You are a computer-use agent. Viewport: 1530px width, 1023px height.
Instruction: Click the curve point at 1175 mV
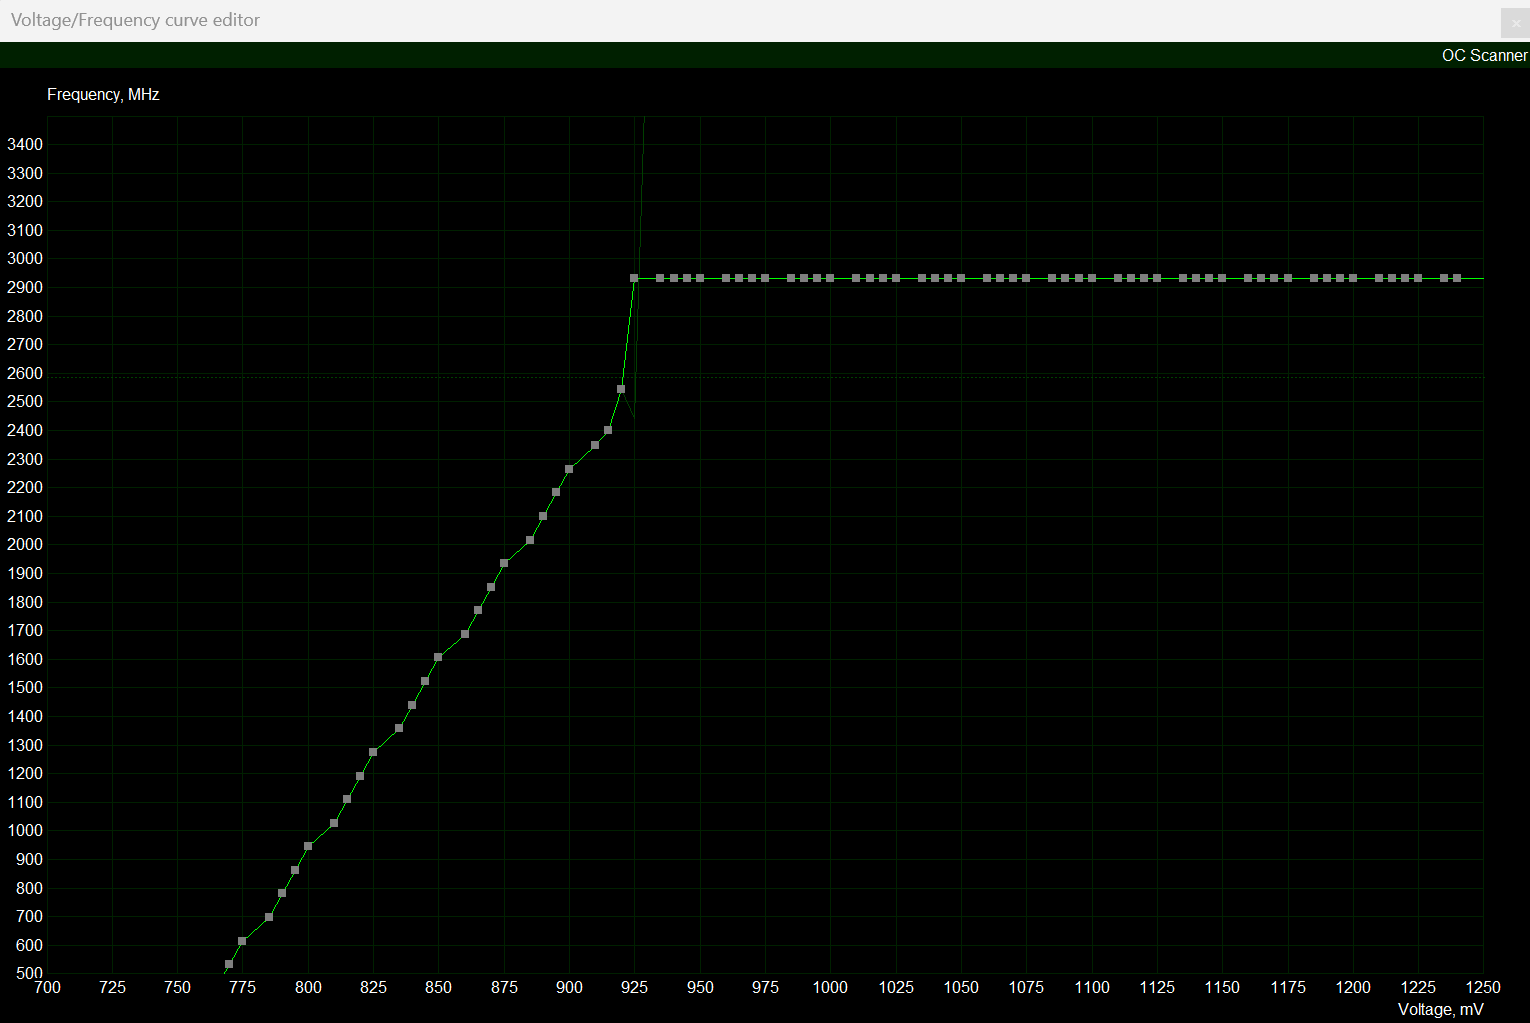pos(1288,278)
